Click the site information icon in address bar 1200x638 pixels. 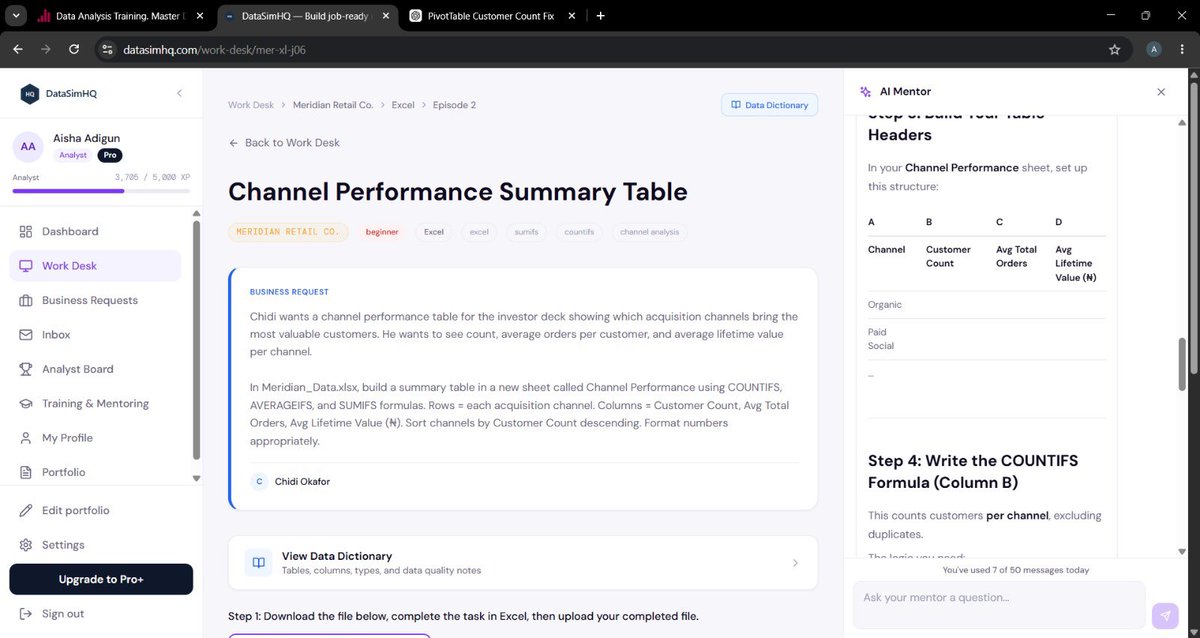108,49
